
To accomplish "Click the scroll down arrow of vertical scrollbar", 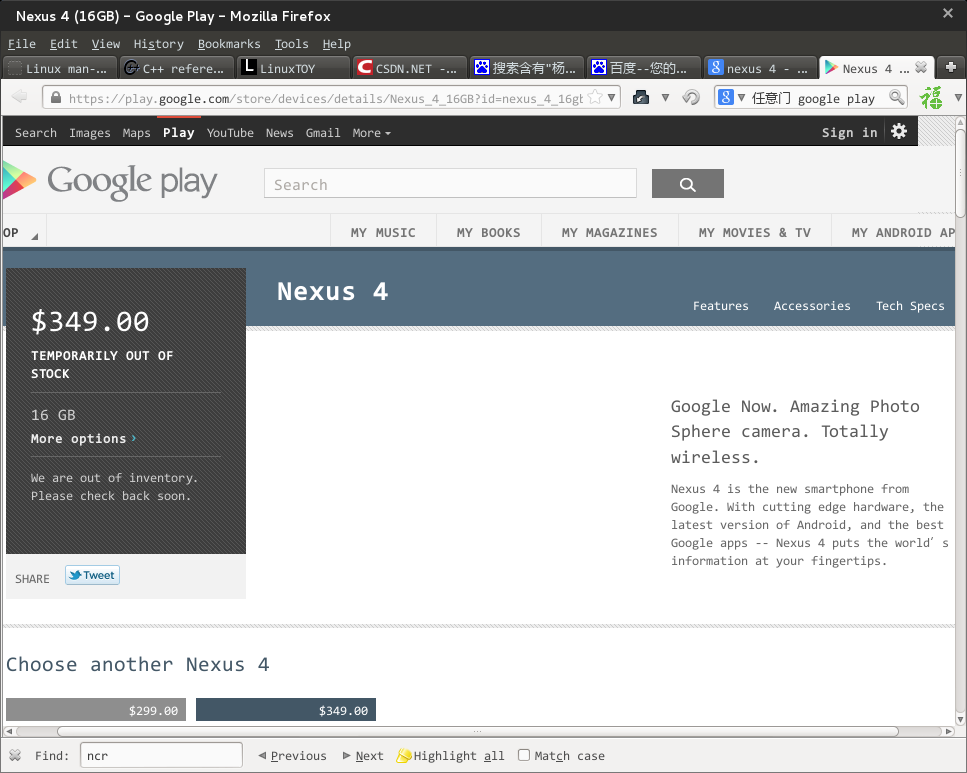I will [x=960, y=719].
